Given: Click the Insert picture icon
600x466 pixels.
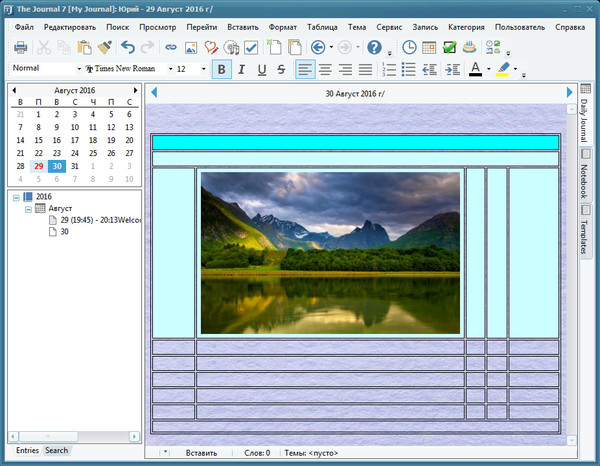Looking at the screenshot, I should pos(190,47).
